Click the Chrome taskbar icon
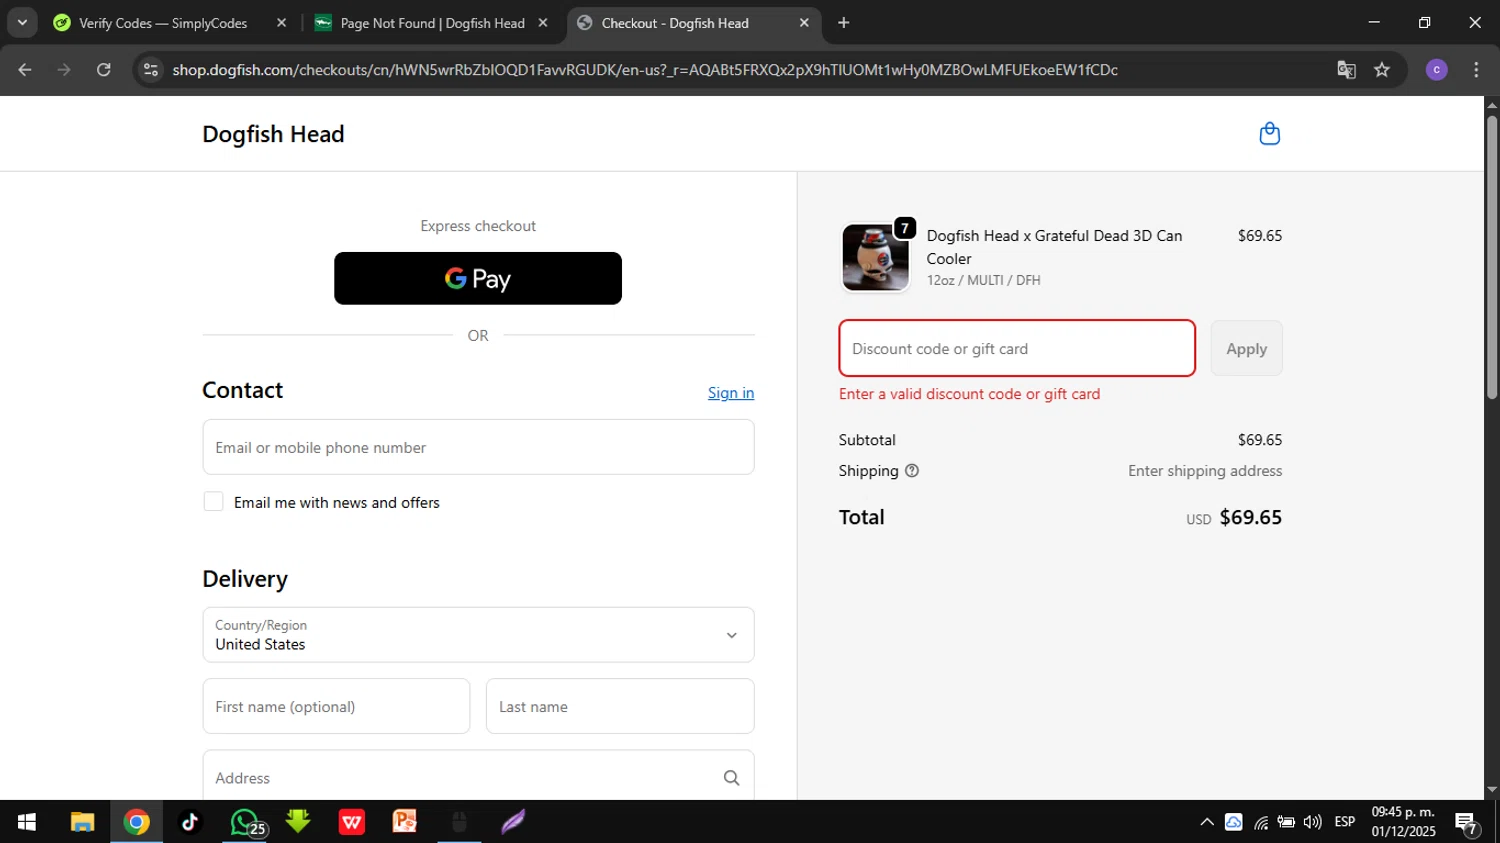This screenshot has width=1500, height=843. click(136, 822)
